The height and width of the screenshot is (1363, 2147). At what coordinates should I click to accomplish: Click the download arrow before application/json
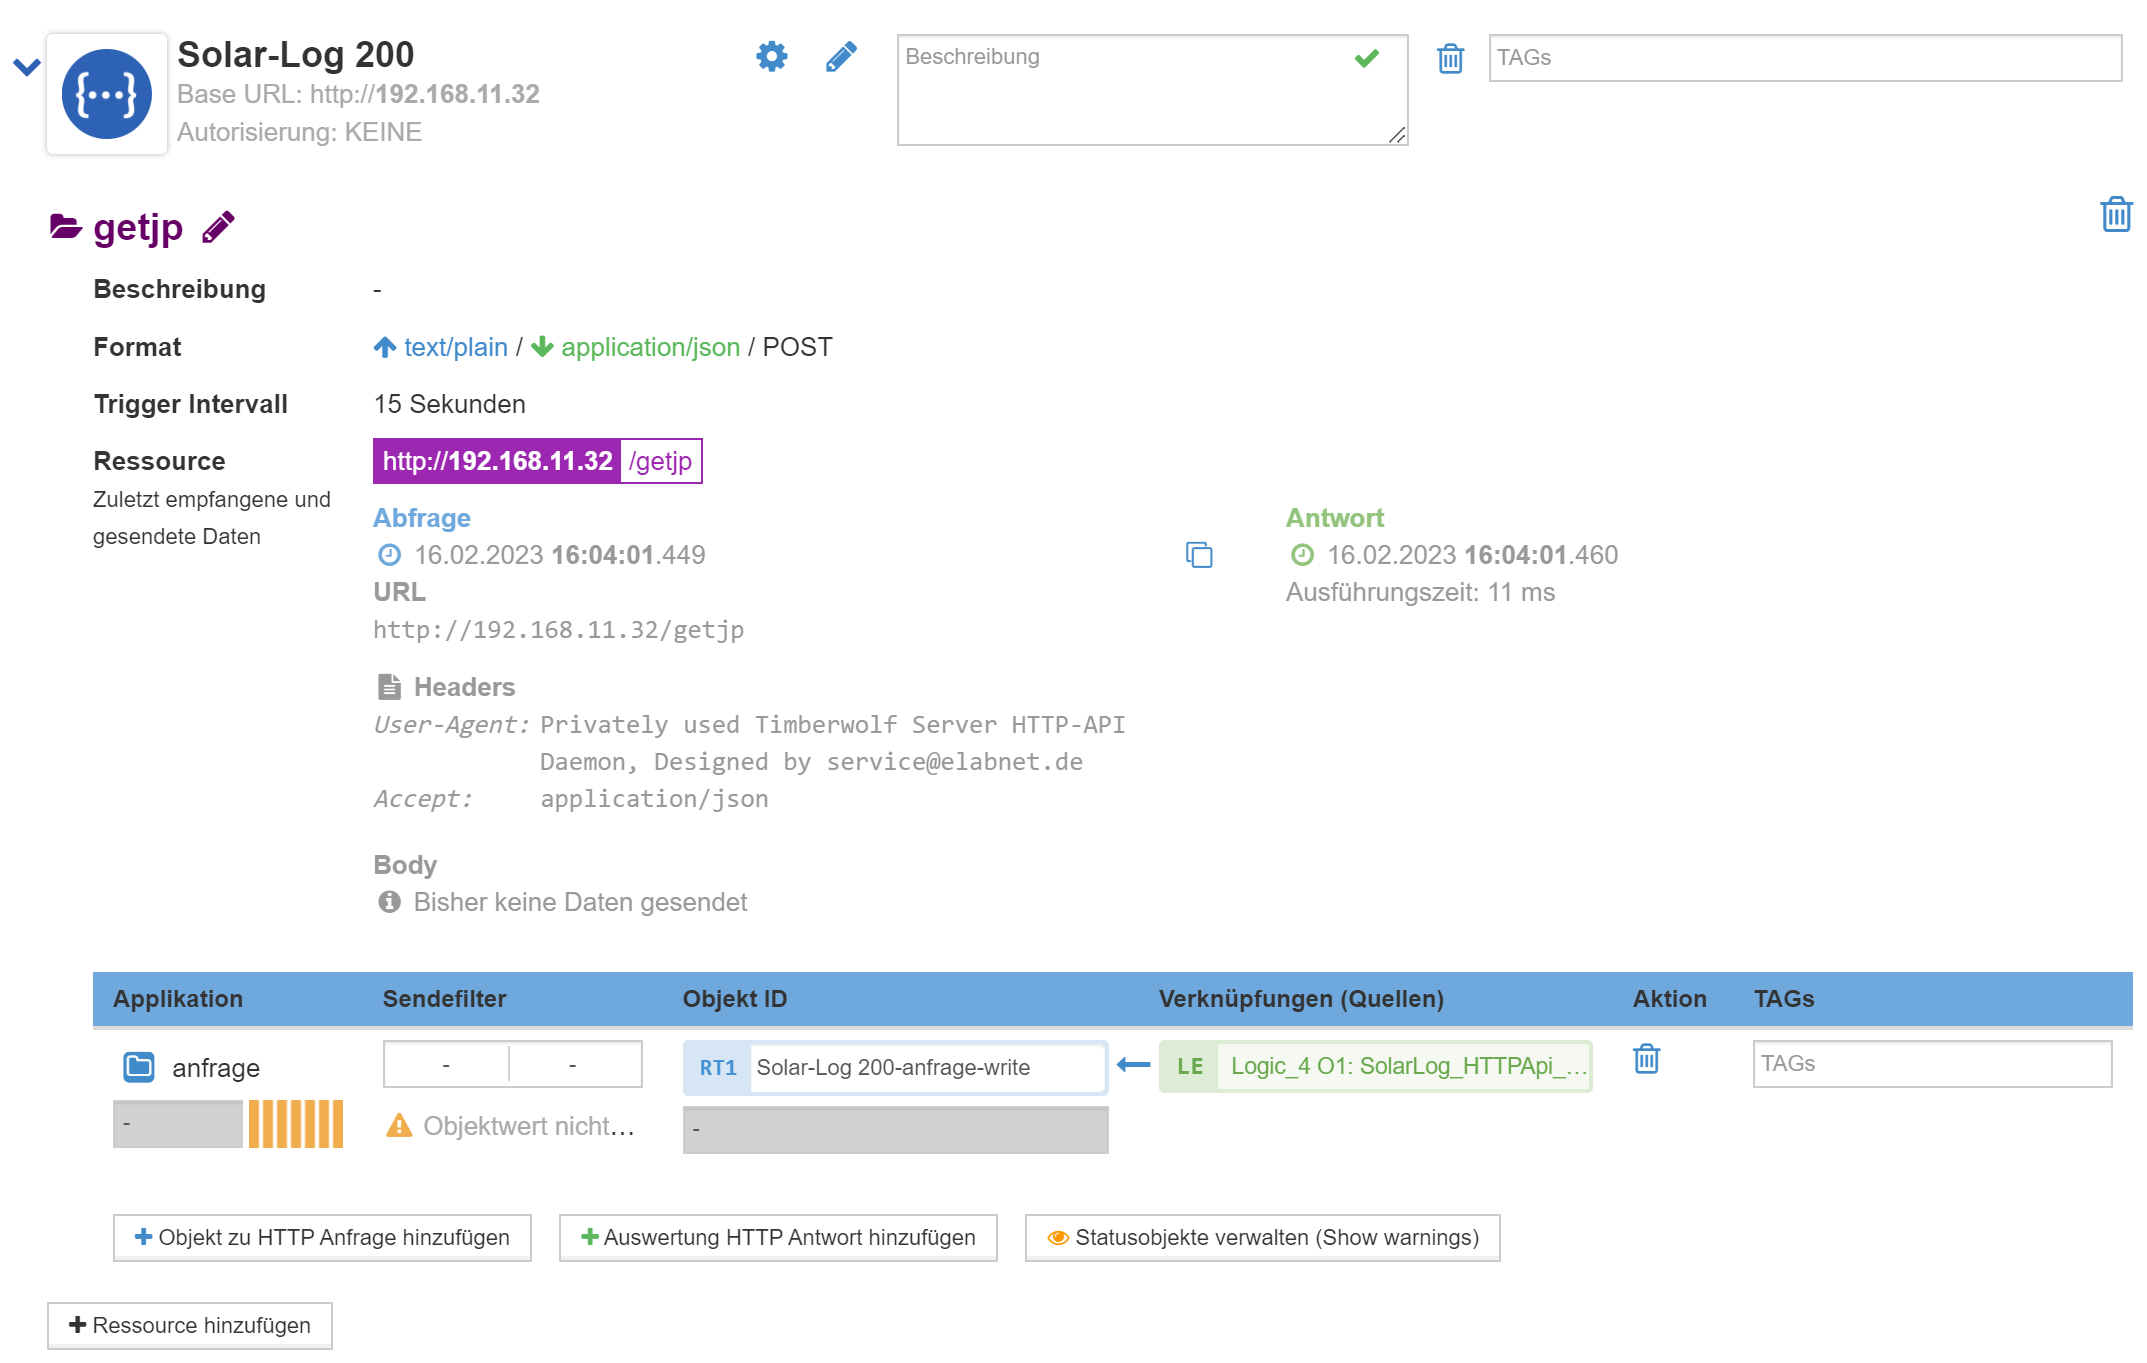(542, 347)
